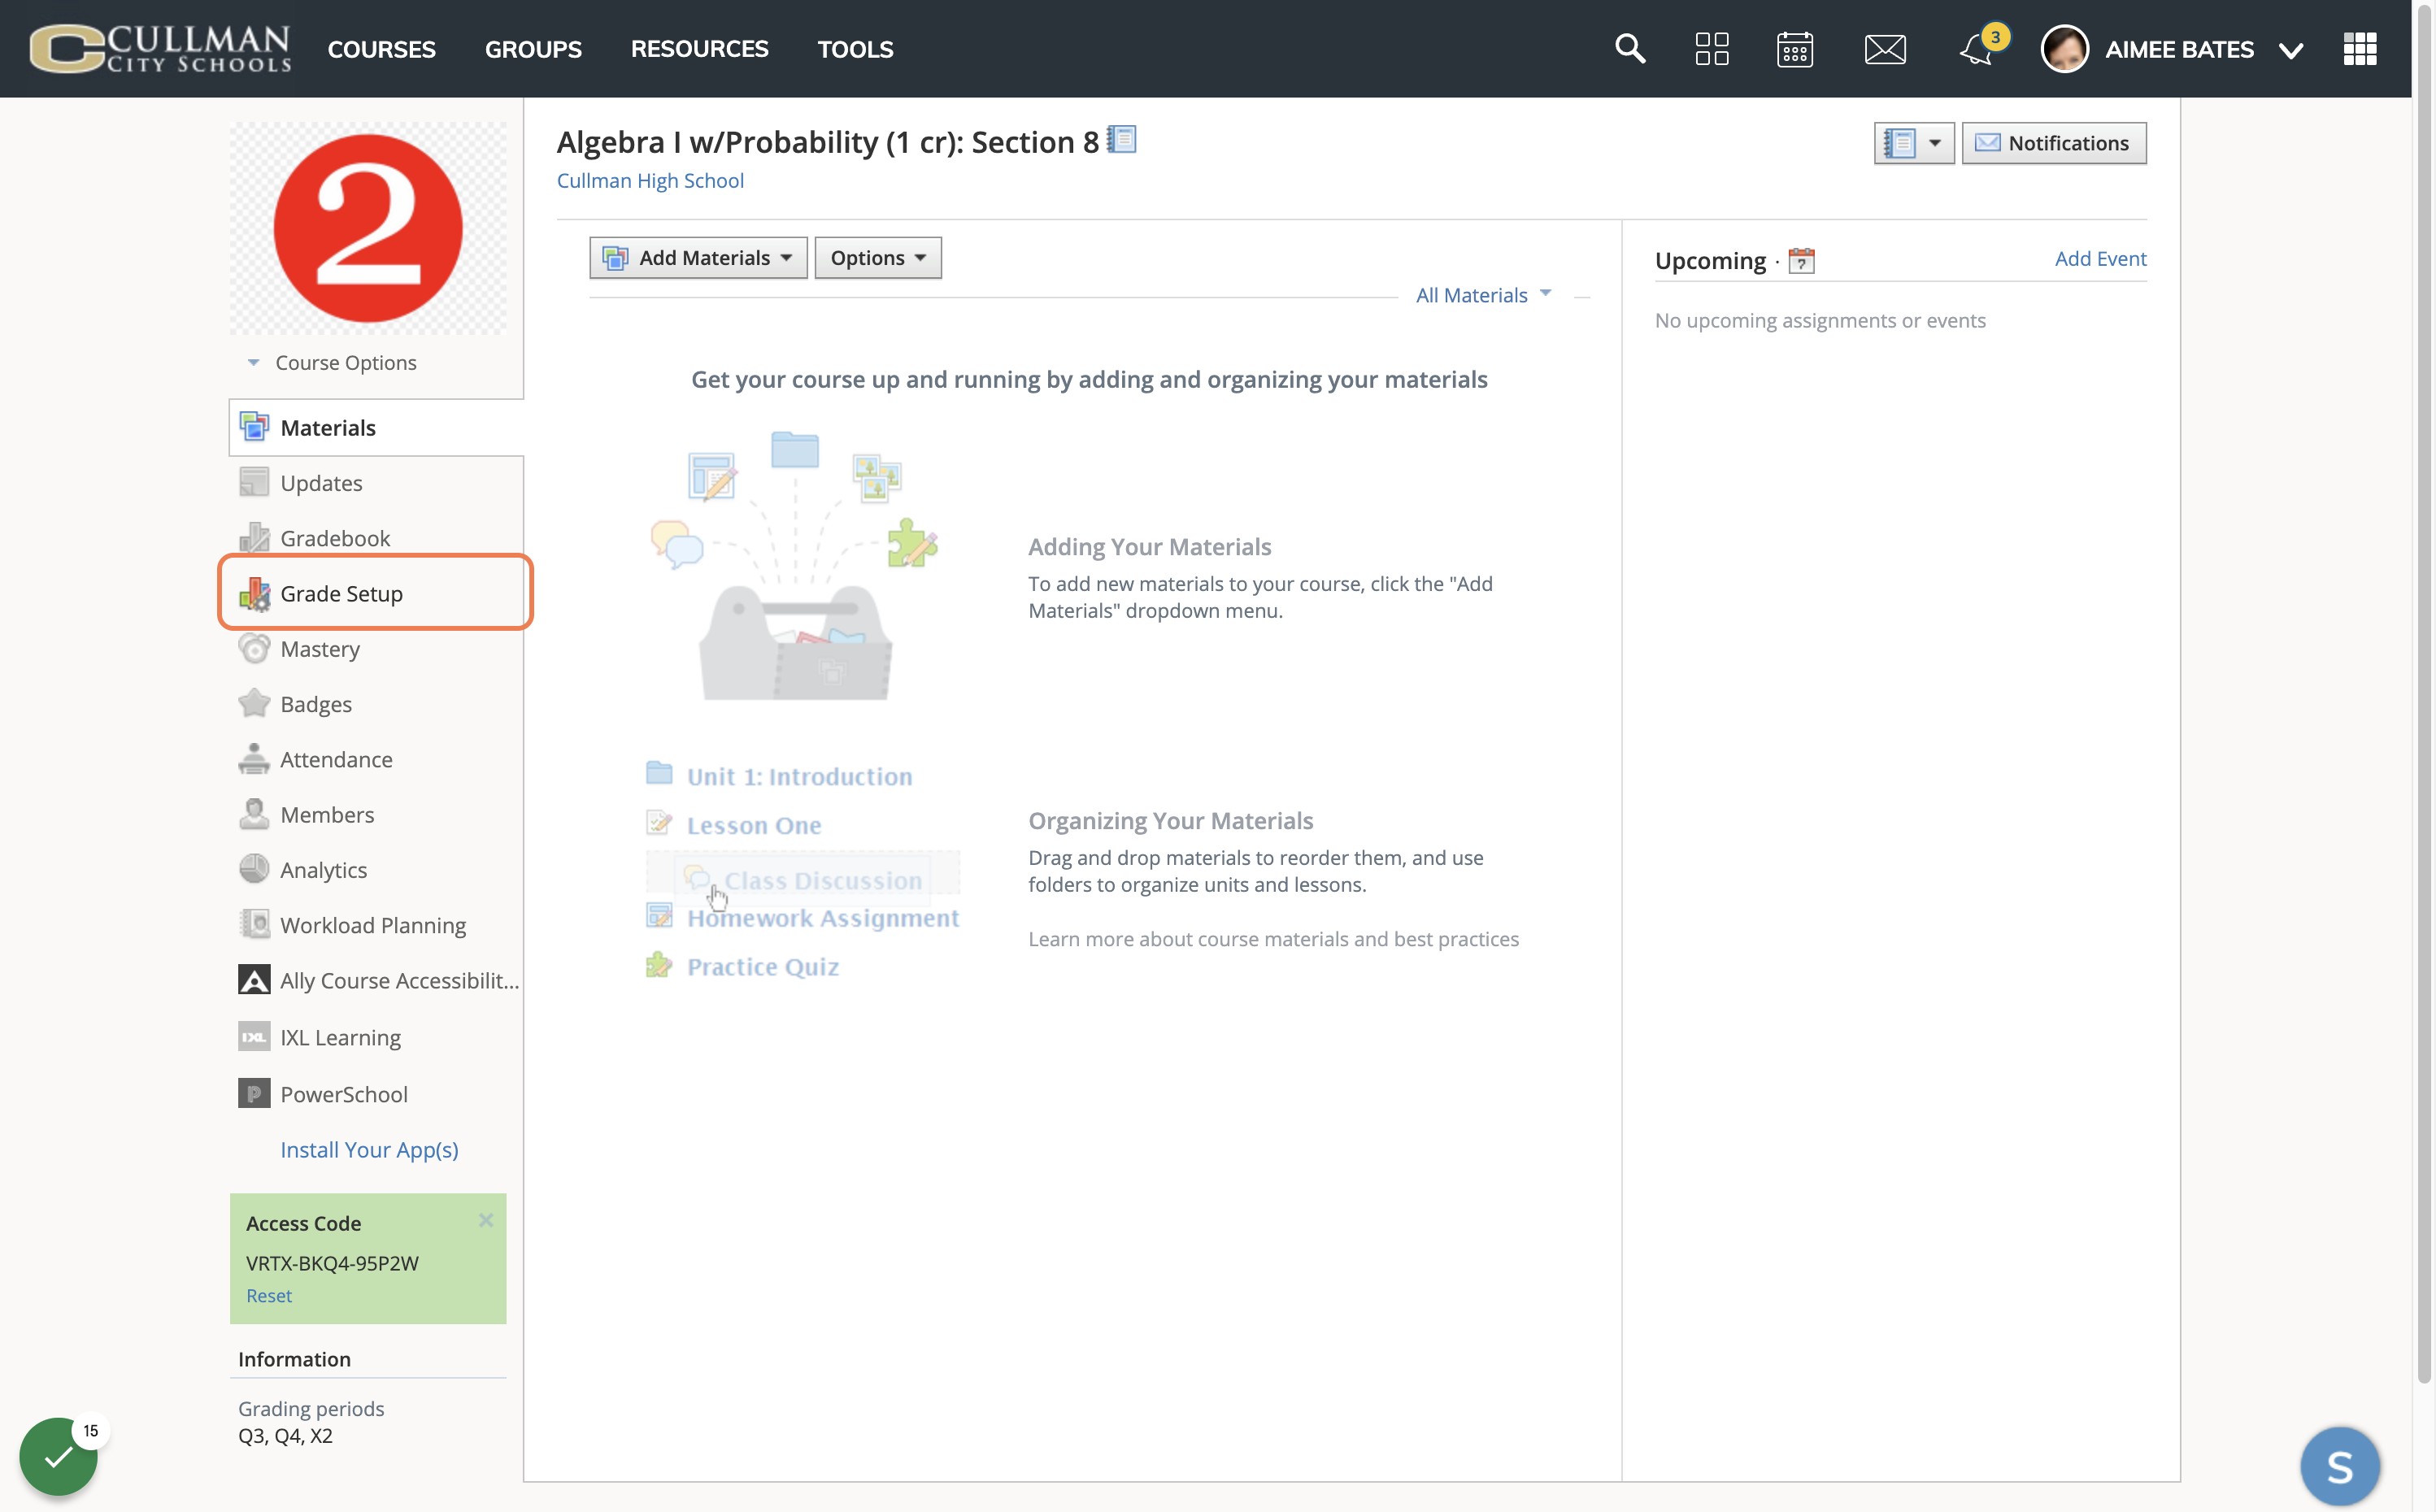The width and height of the screenshot is (2436, 1512).
Task: Open the Options dropdown
Action: tap(878, 258)
